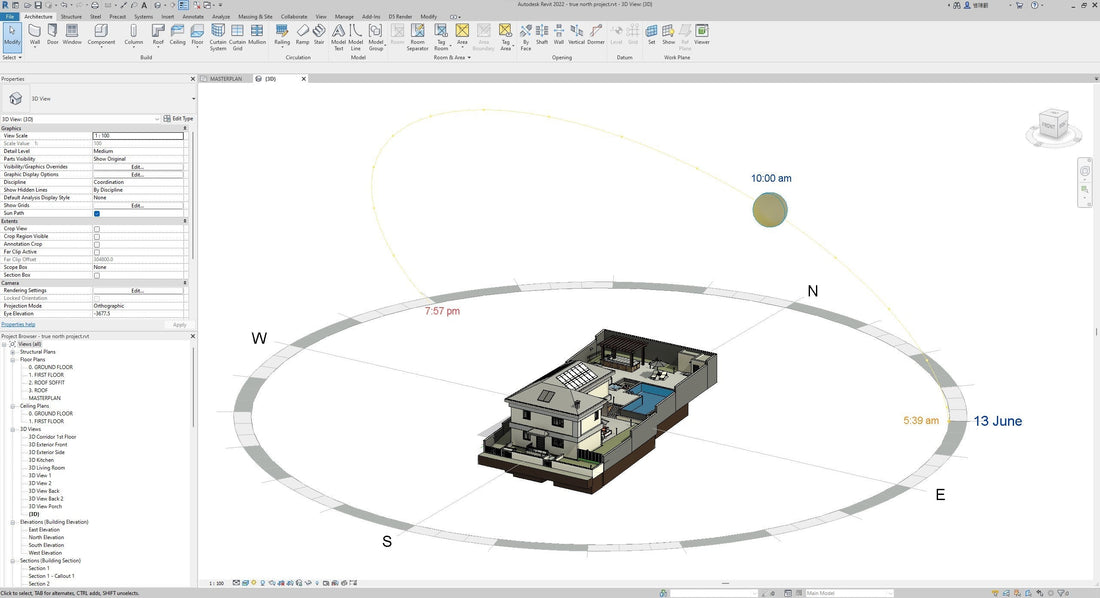Viewport: 1100px width, 598px height.
Task: Tick the Section Box checkbox
Action: [x=97, y=275]
